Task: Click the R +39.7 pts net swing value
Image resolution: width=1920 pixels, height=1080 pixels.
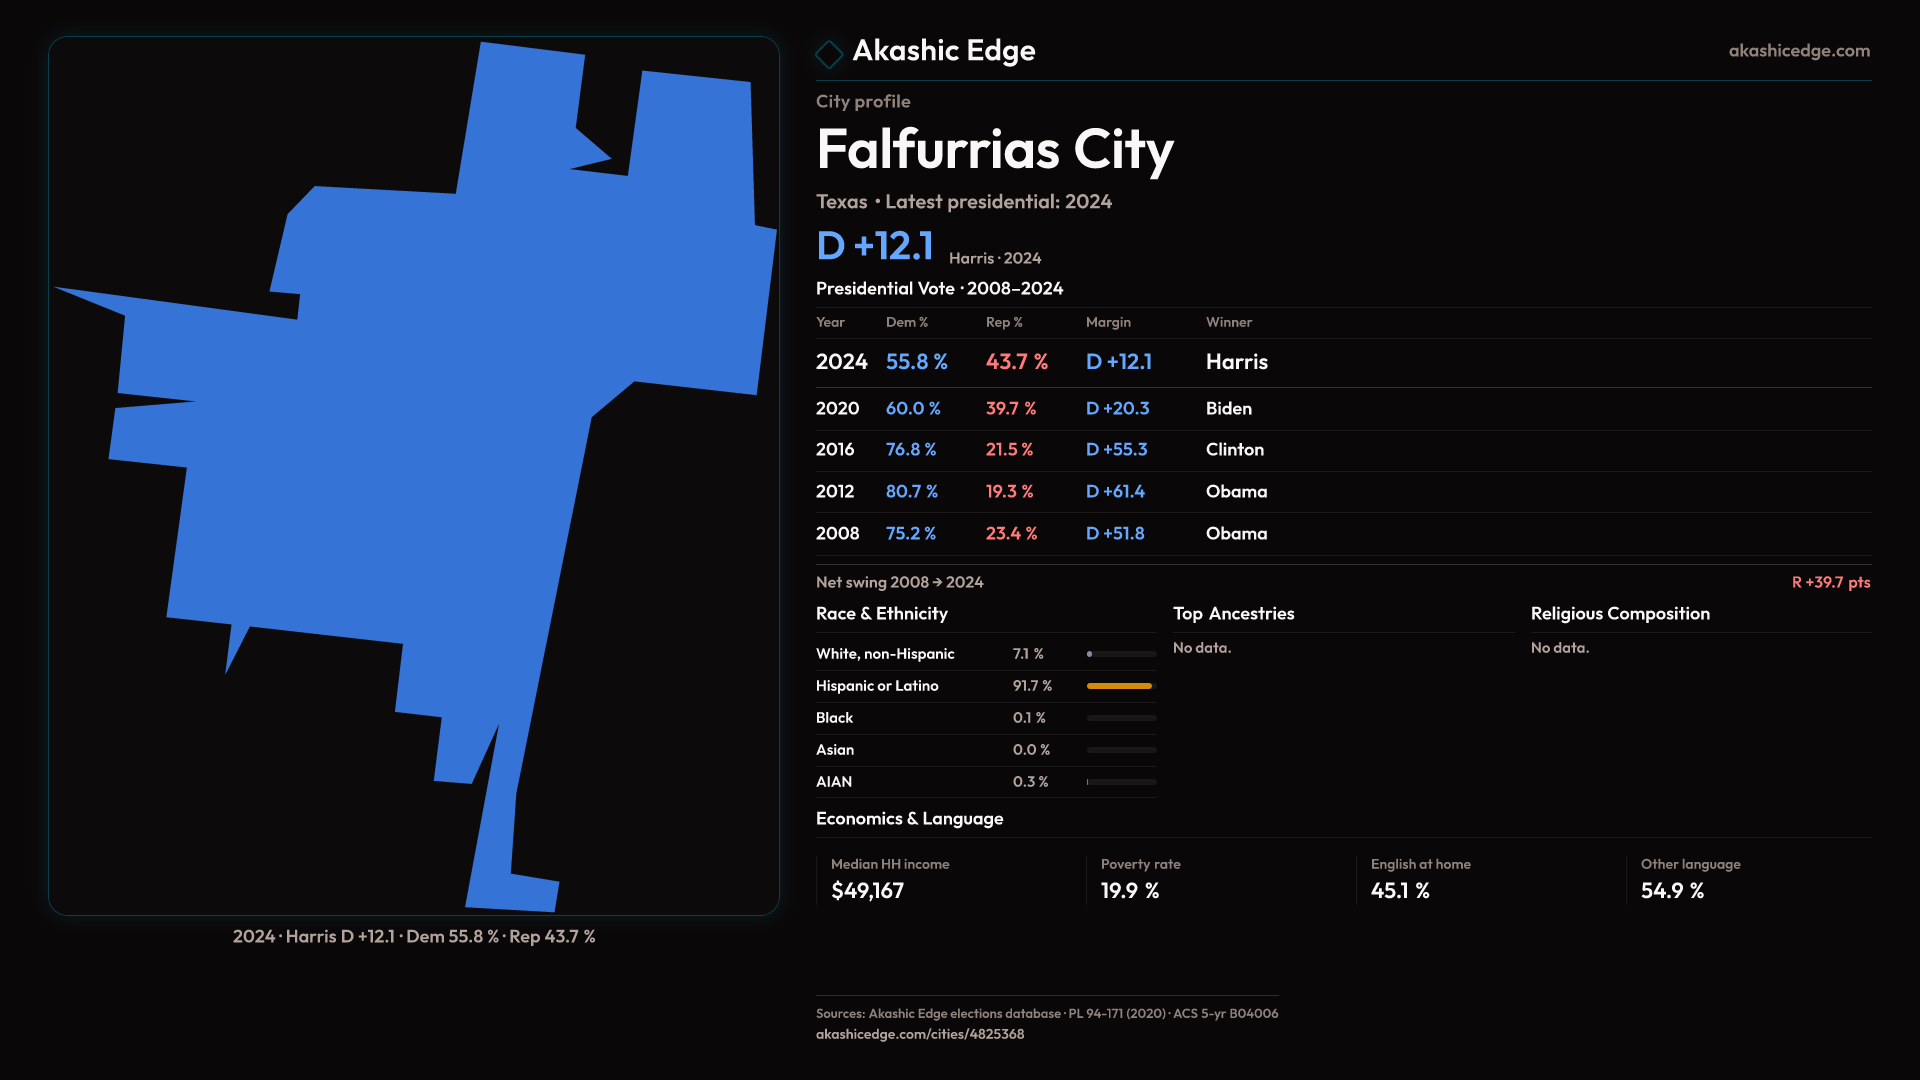Action: (1830, 582)
